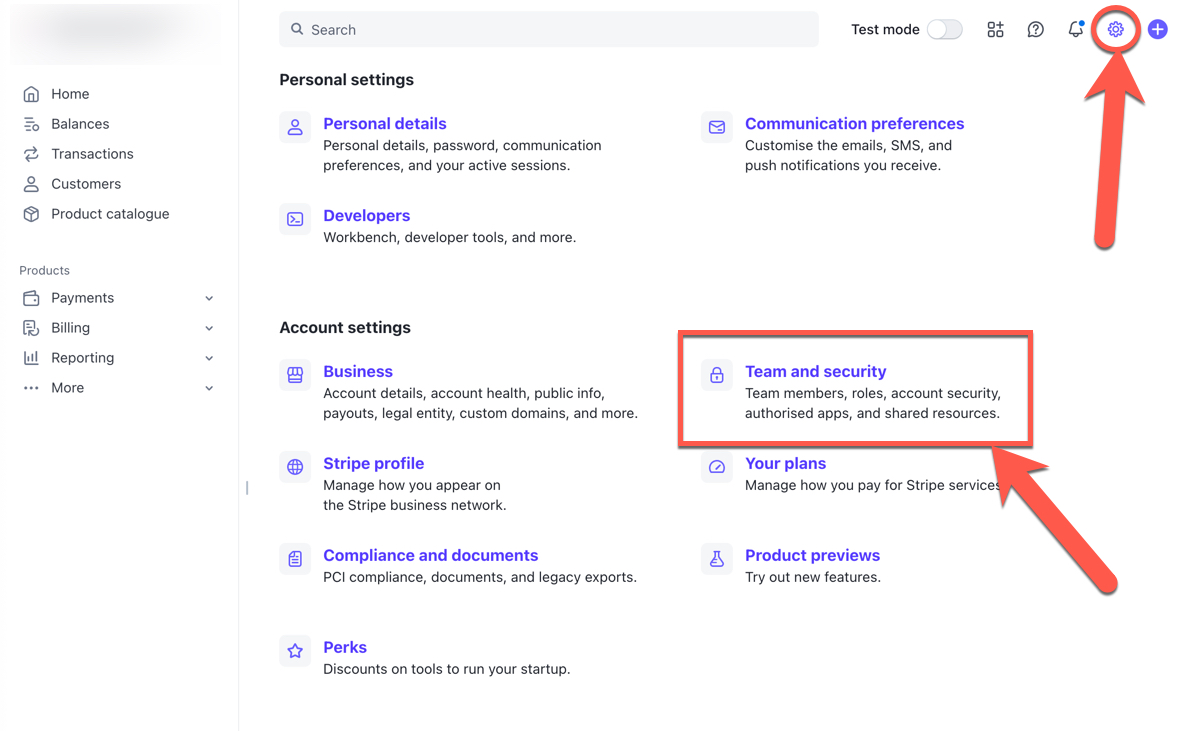Click the Reporting bar chart icon

(31, 358)
